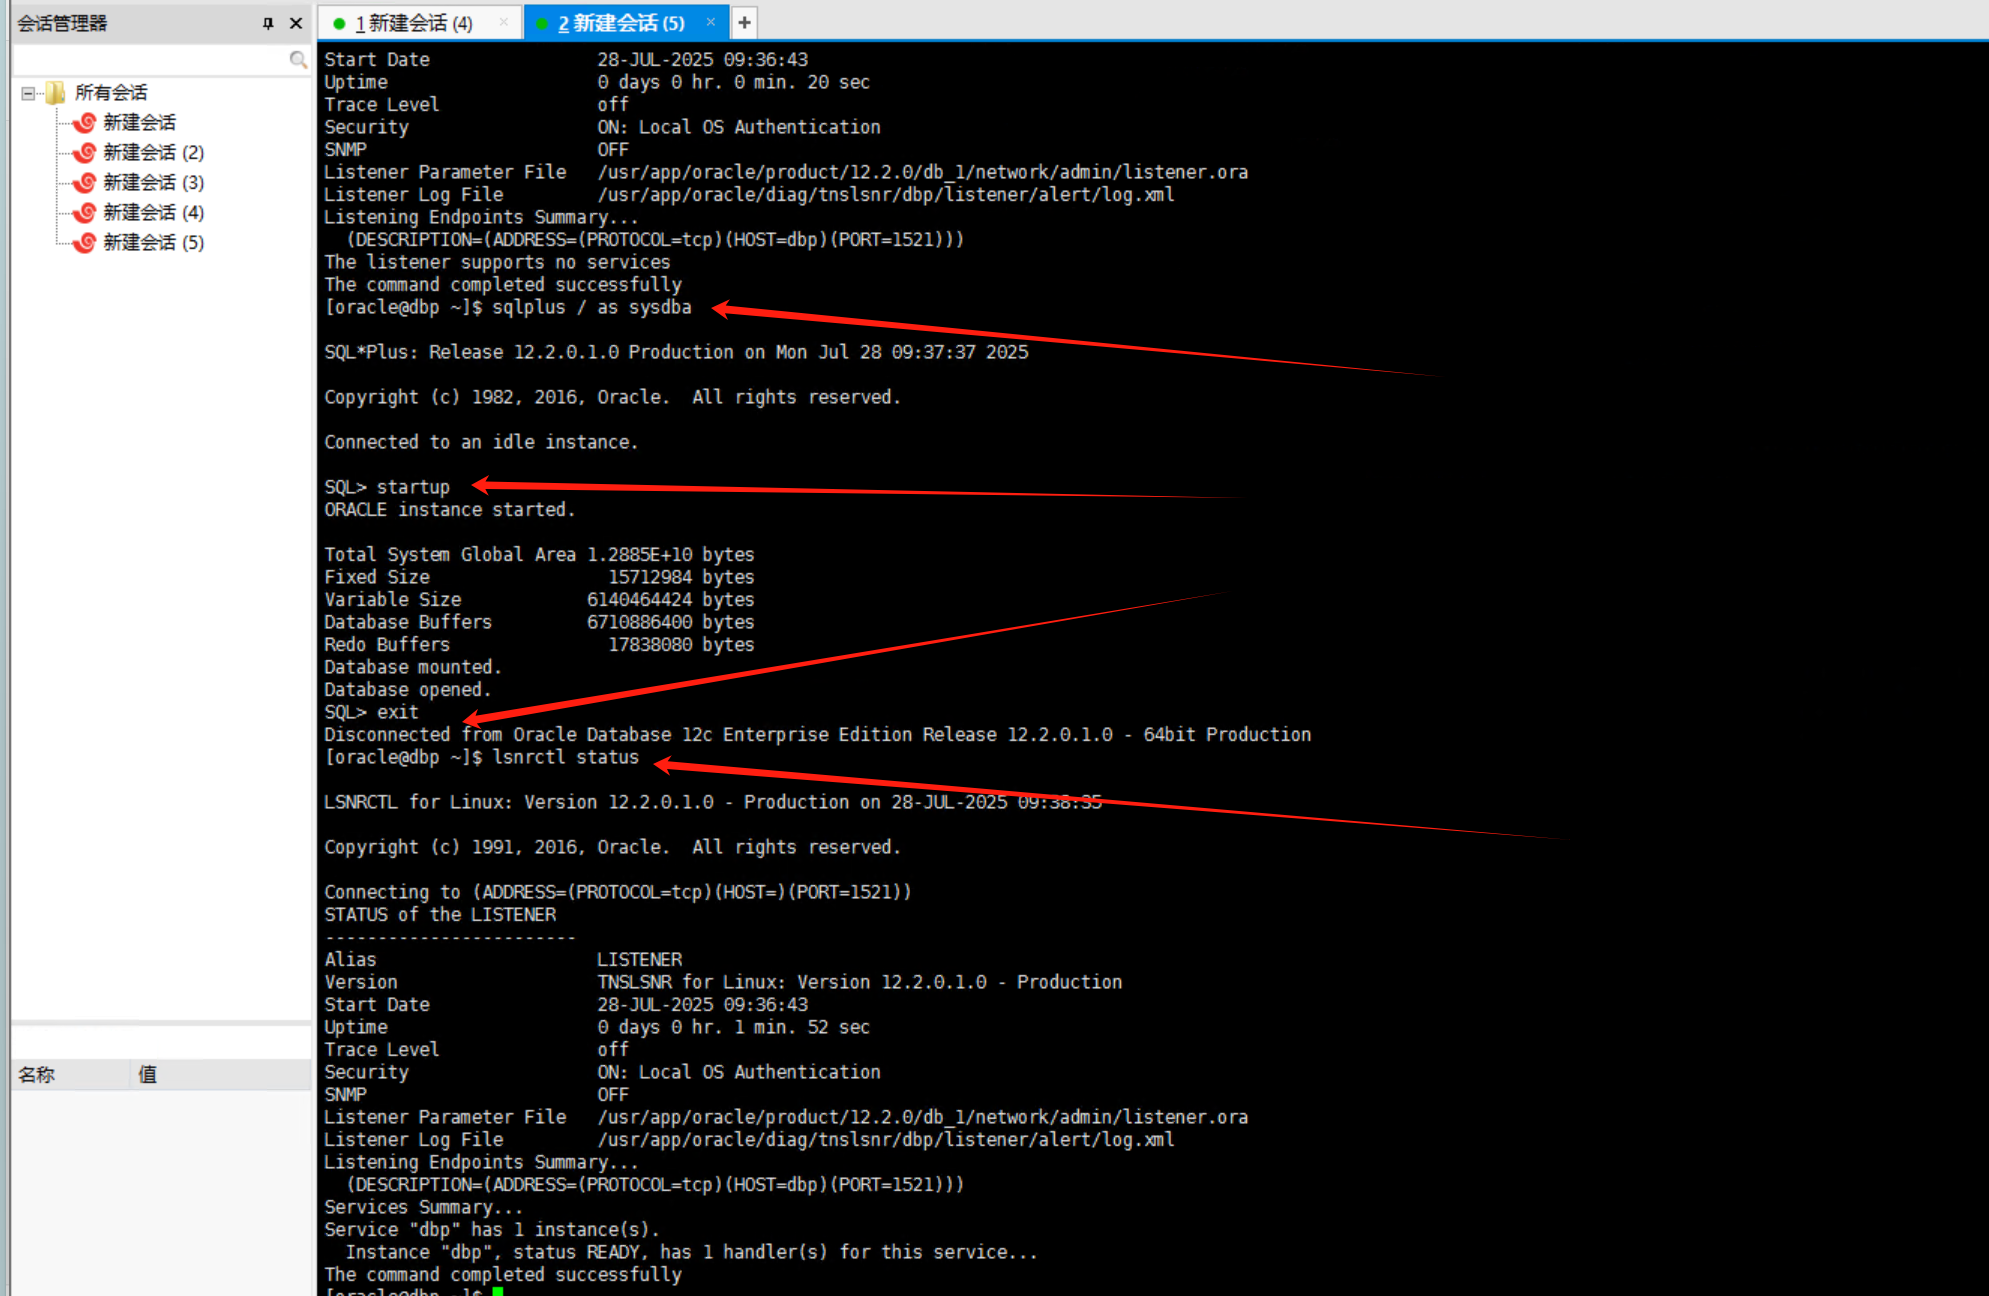Add a new tab with plus button
The height and width of the screenshot is (1296, 1989).
(744, 22)
